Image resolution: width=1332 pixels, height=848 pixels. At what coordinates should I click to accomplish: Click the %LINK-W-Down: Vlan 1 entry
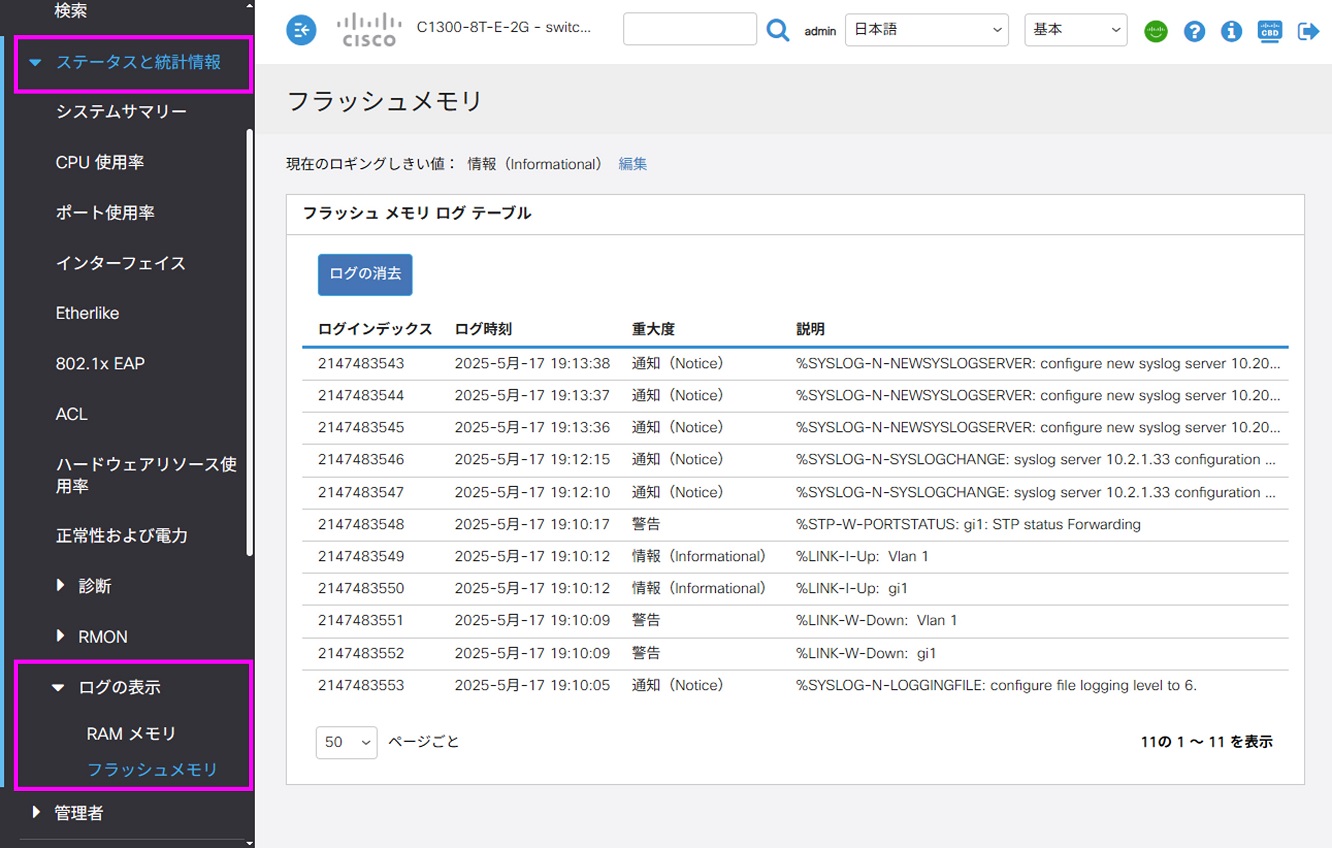tap(877, 620)
